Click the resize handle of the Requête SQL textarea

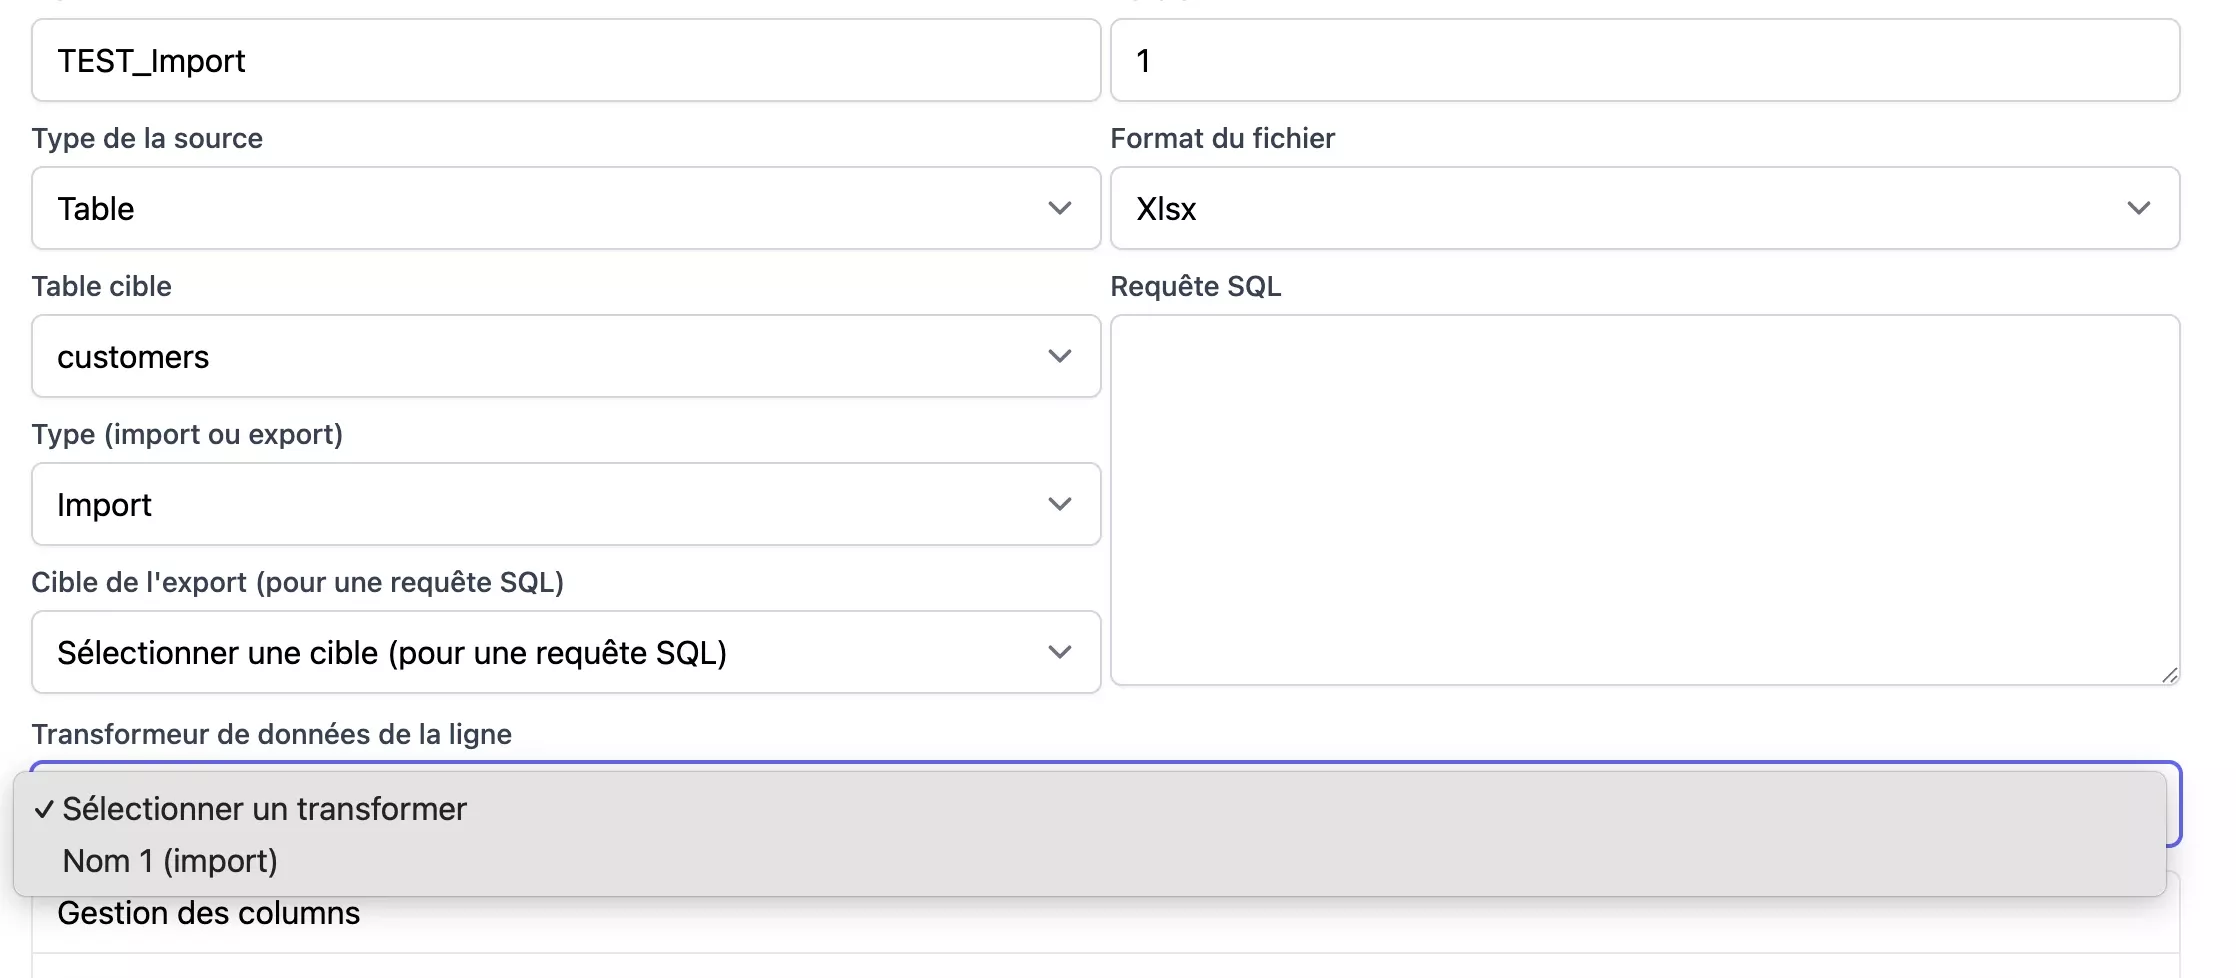pyautogui.click(x=2168, y=675)
